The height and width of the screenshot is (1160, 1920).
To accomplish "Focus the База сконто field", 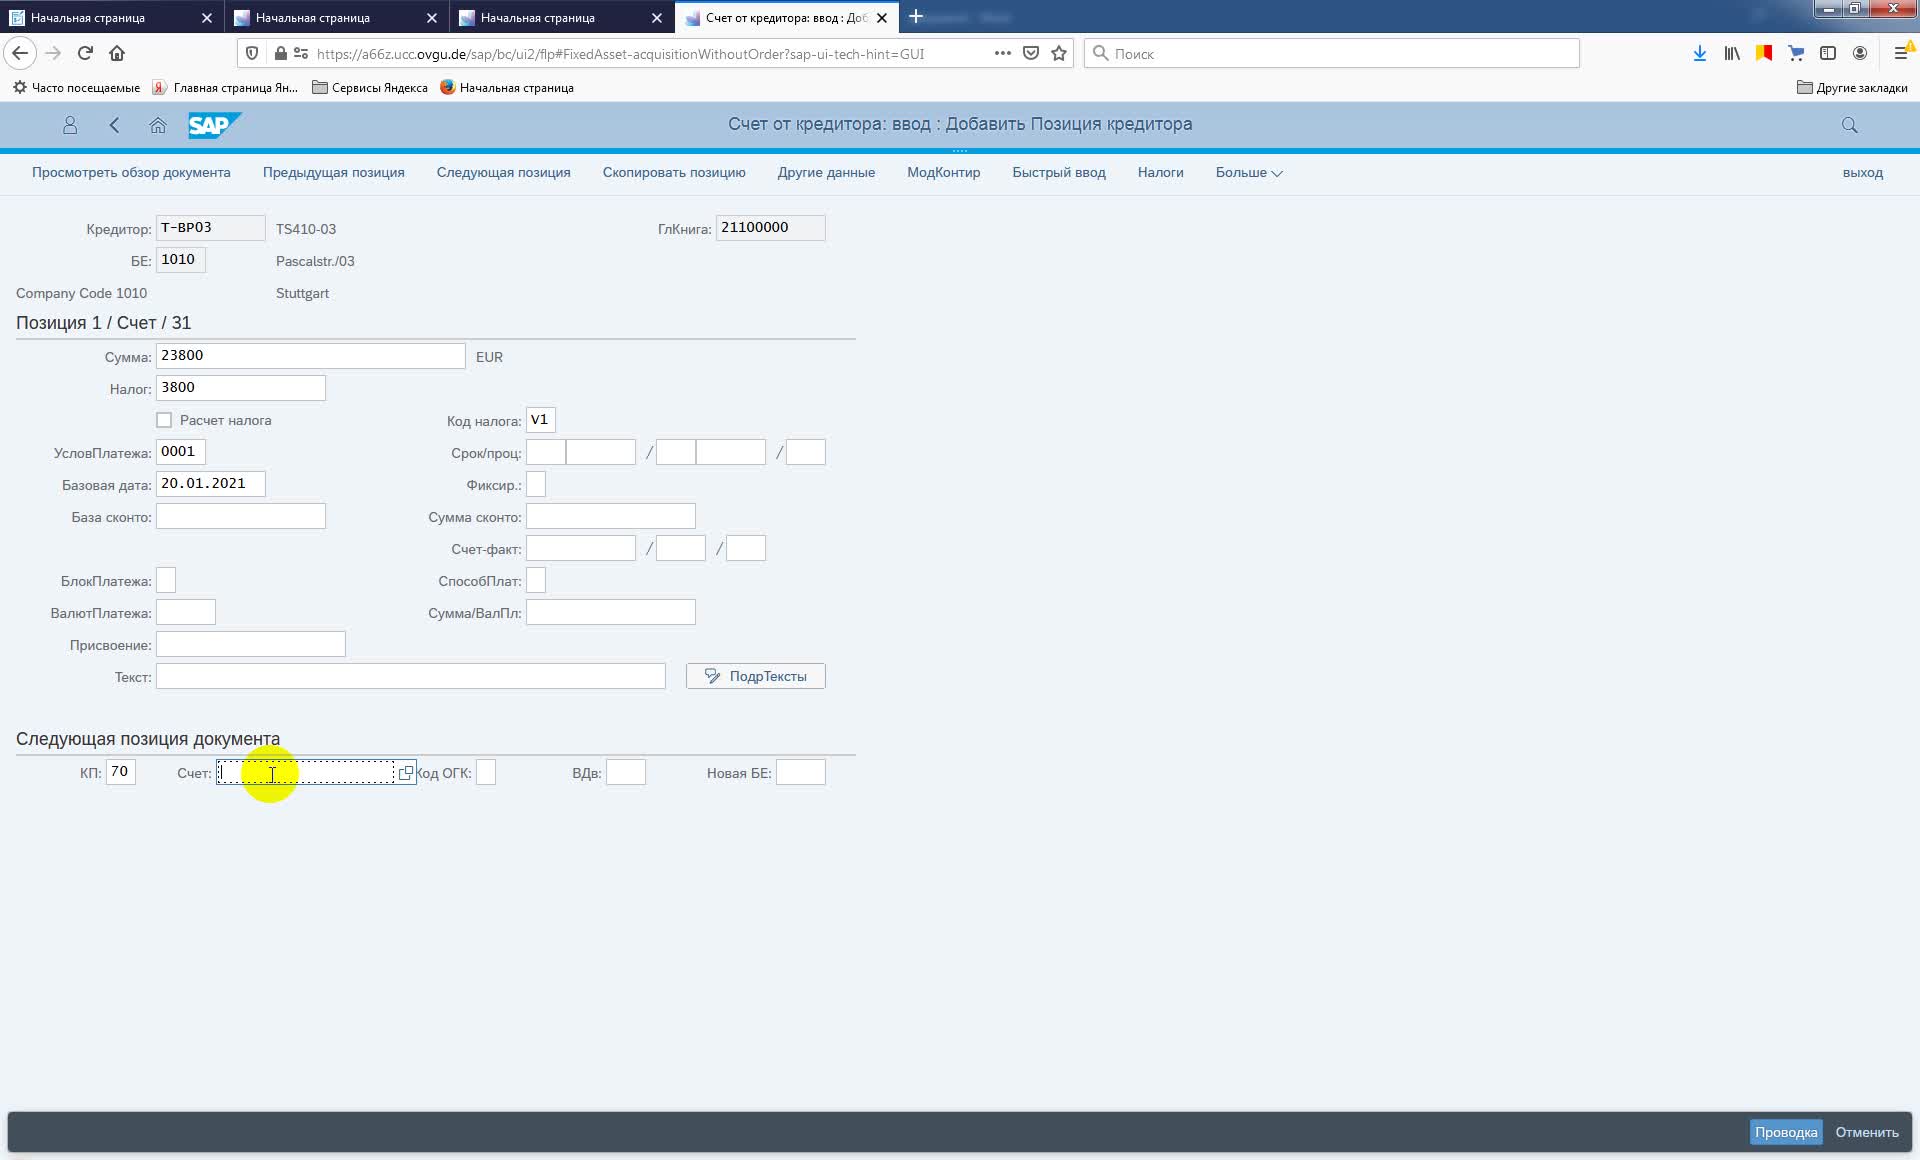I will (240, 516).
